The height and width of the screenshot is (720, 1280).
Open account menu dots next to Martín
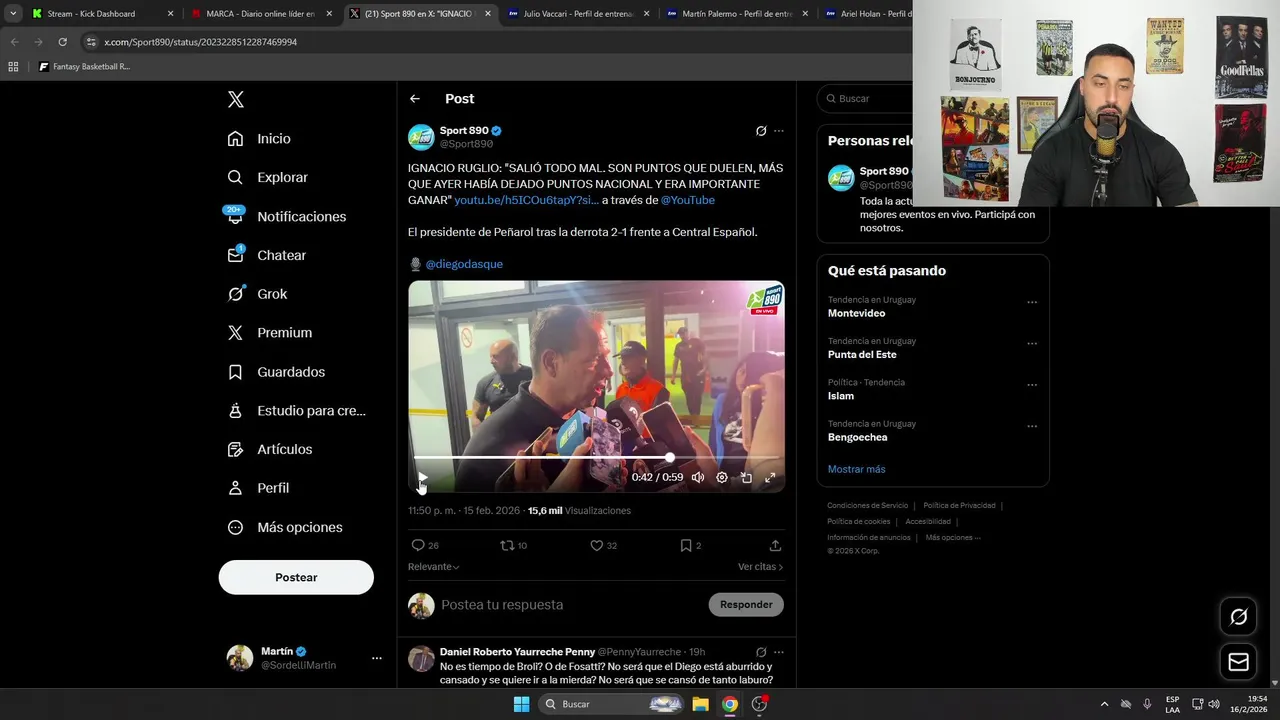tap(377, 658)
